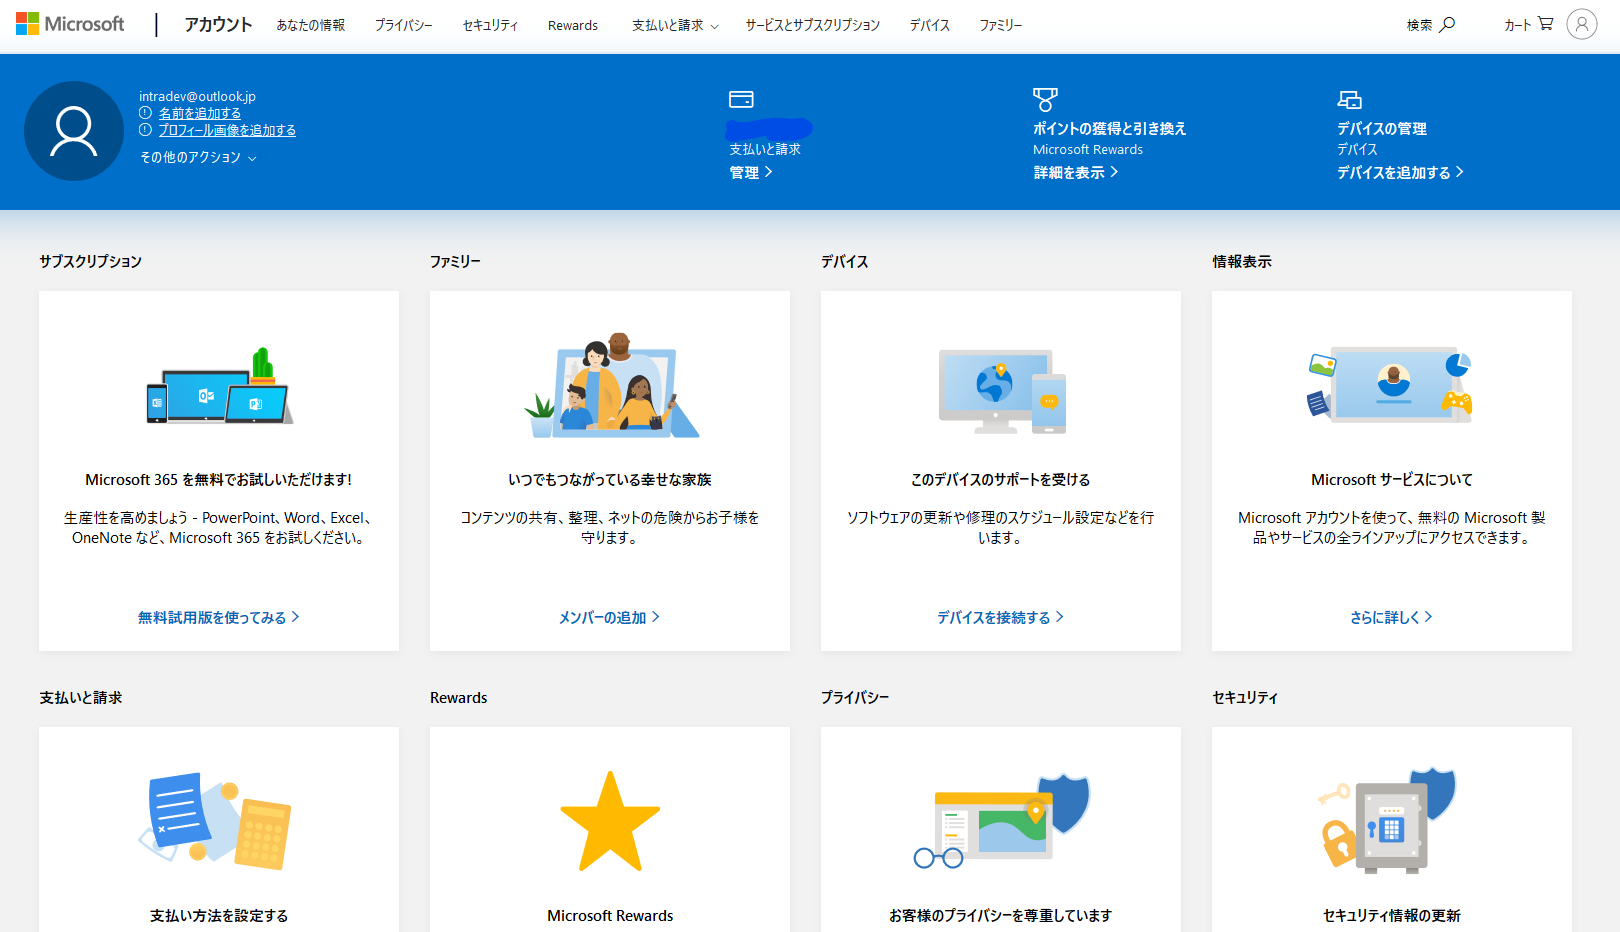Click 無料試用版を使ってみる link
The width and height of the screenshot is (1620, 932).
tap(219, 617)
